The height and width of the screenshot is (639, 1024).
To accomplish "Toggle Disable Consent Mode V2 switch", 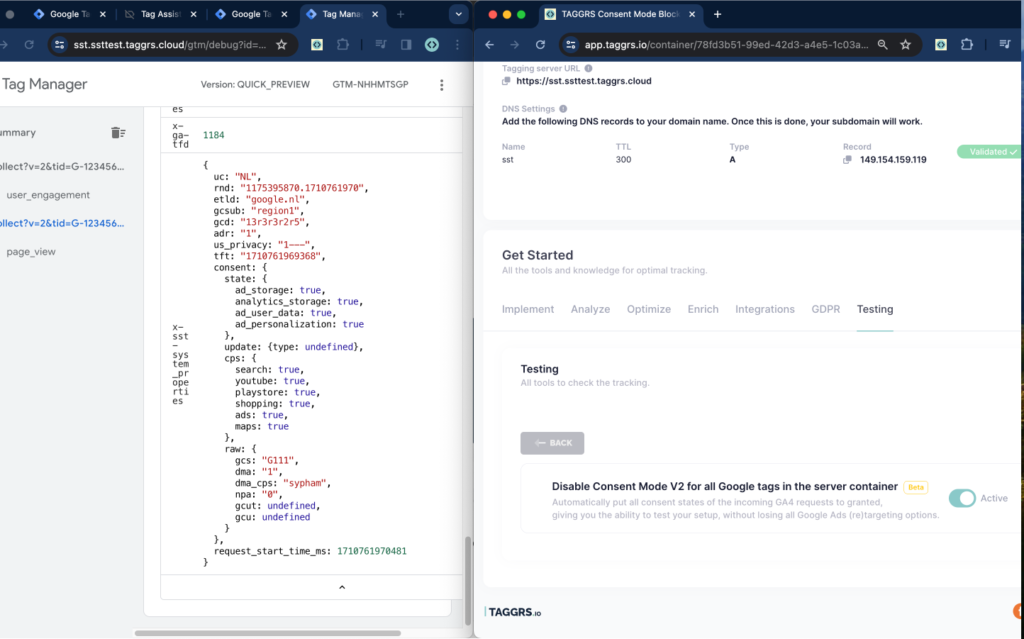I will click(962, 498).
